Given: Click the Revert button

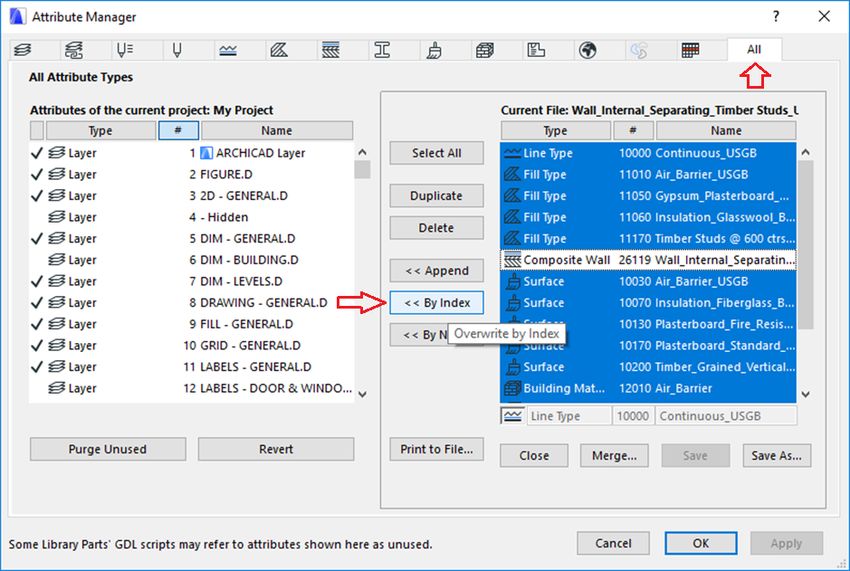Looking at the screenshot, I should point(276,449).
